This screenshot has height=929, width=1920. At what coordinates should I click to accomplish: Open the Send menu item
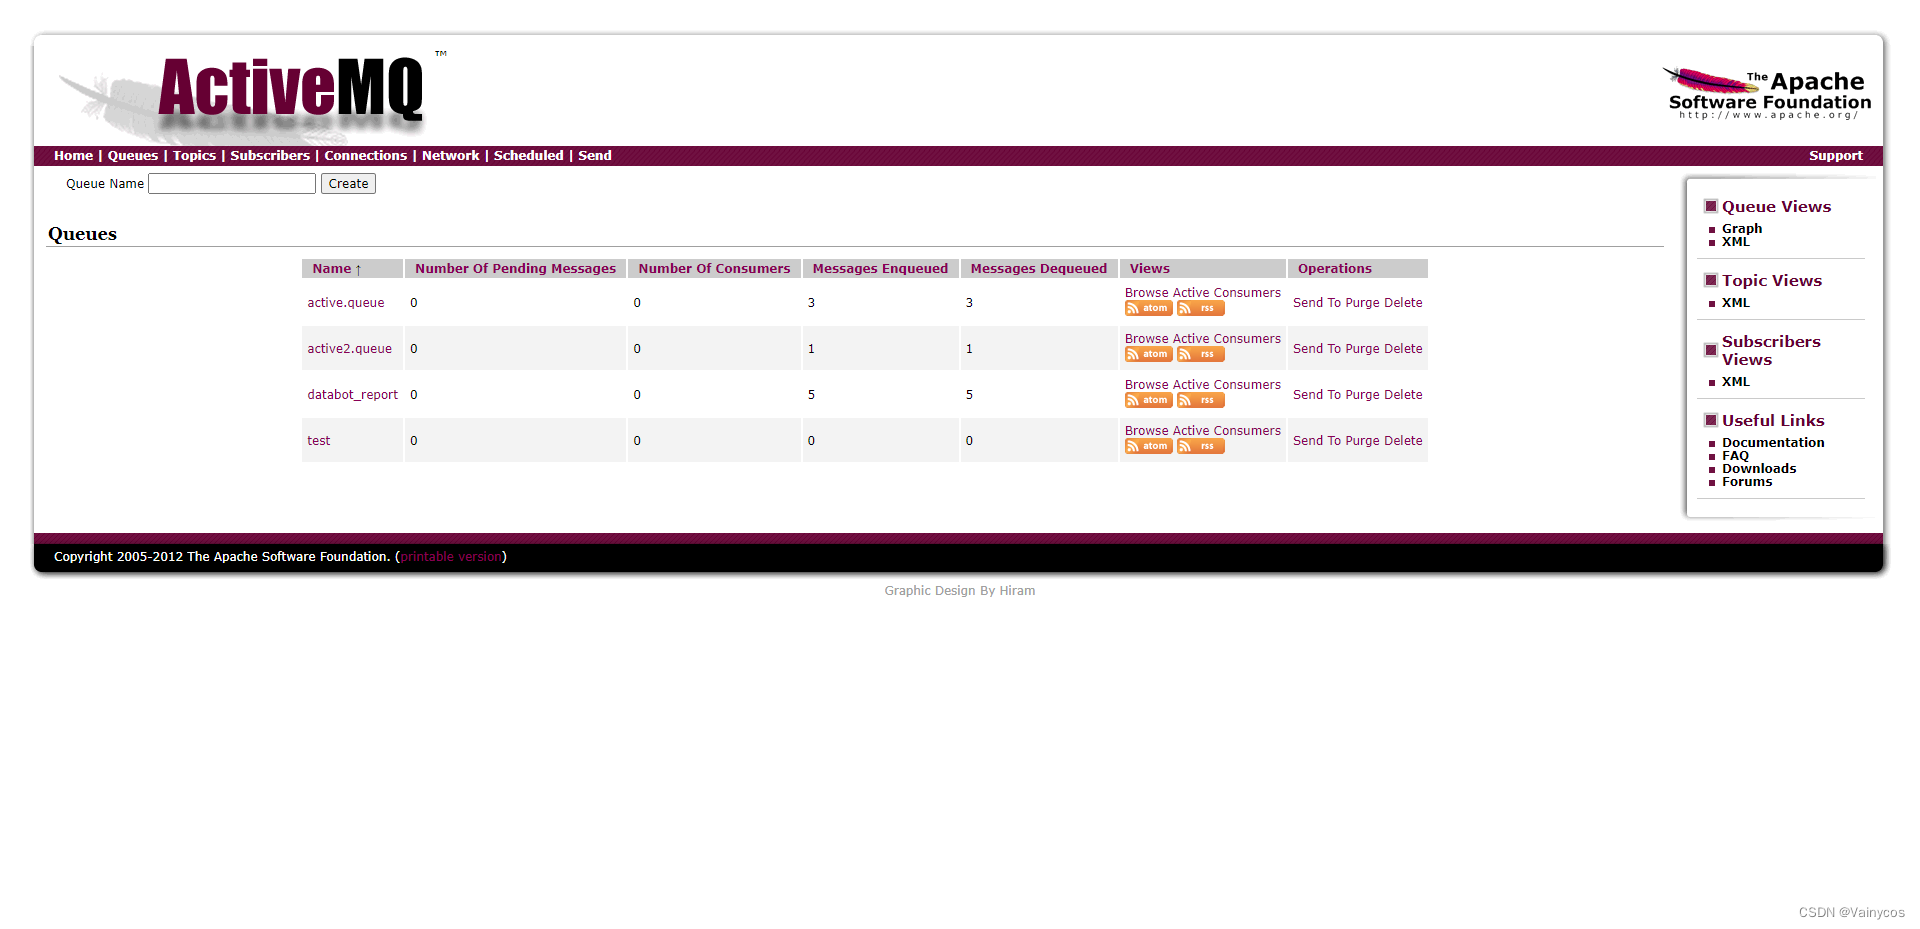point(594,156)
